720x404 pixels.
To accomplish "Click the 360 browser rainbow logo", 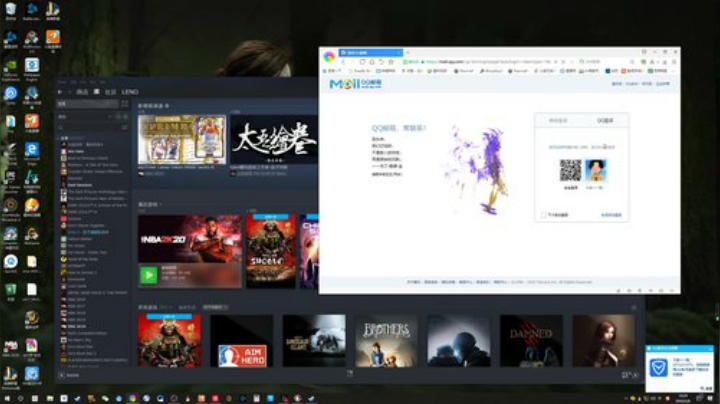I will 329,57.
